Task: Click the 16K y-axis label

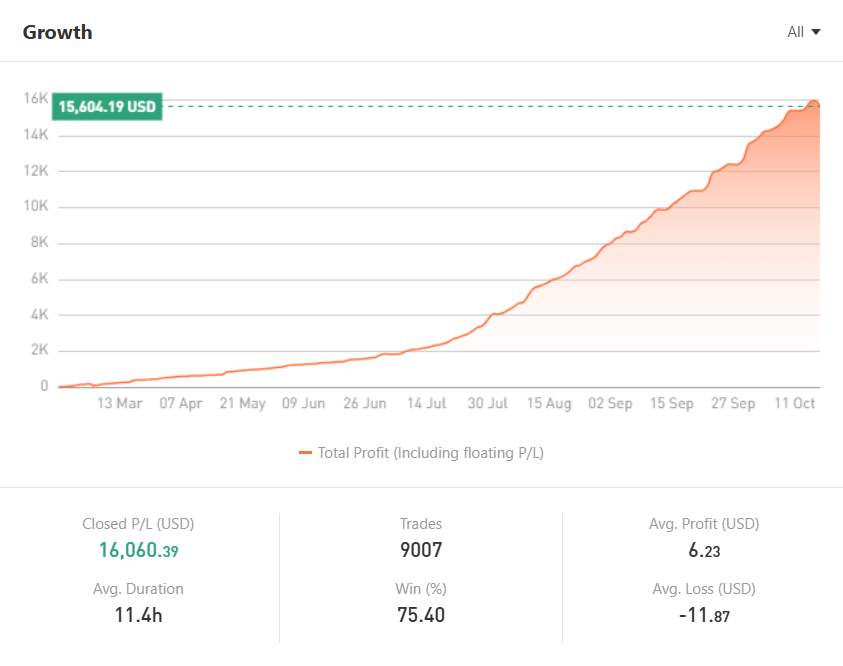Action: pos(36,99)
